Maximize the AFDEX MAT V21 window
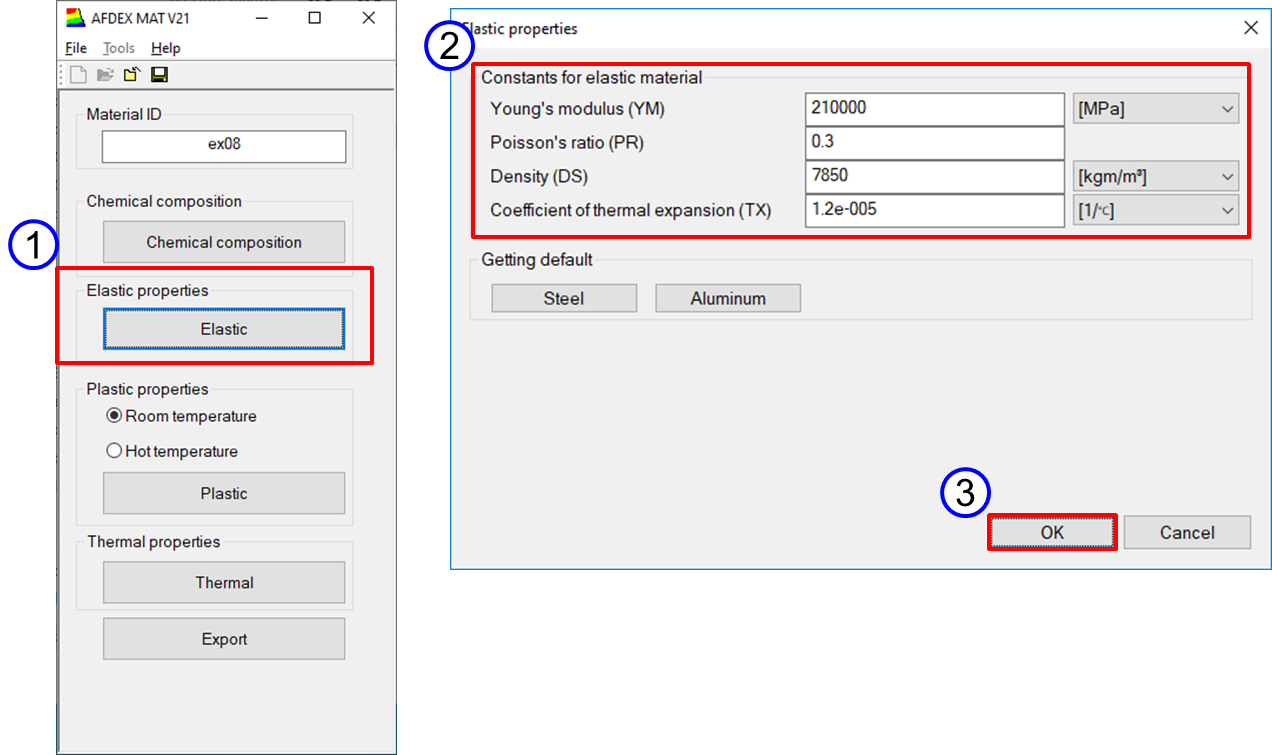This screenshot has height=755, width=1272. click(314, 18)
